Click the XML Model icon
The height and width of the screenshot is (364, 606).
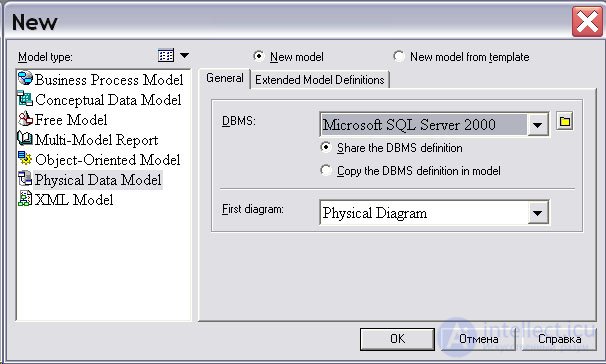[x=25, y=199]
